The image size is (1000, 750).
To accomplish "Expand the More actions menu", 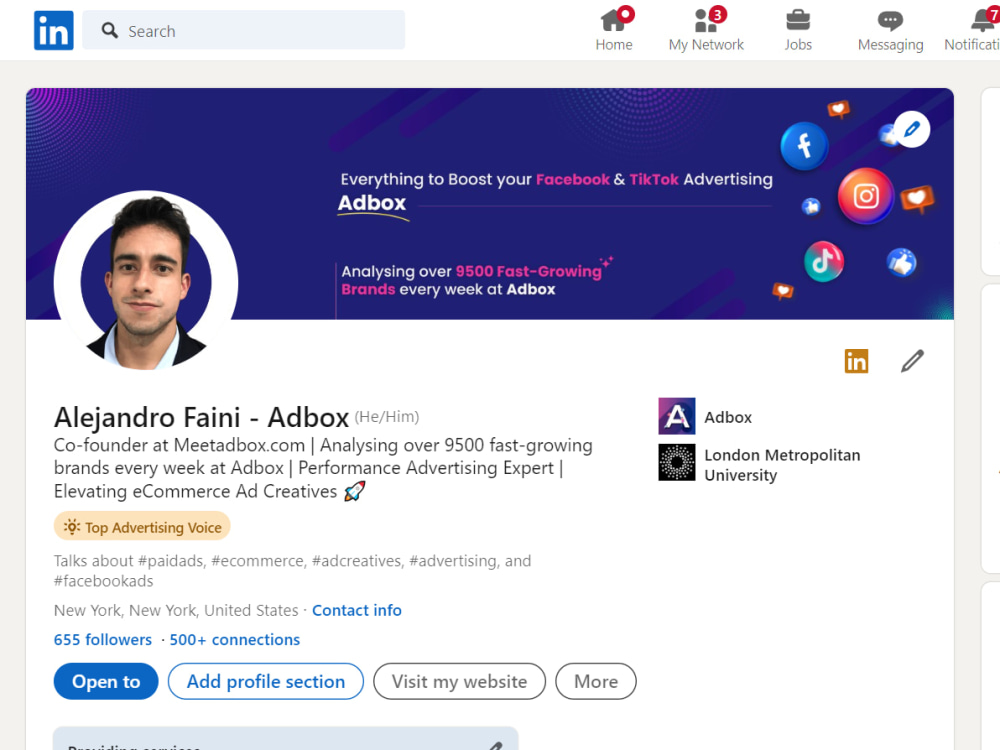I will click(595, 681).
